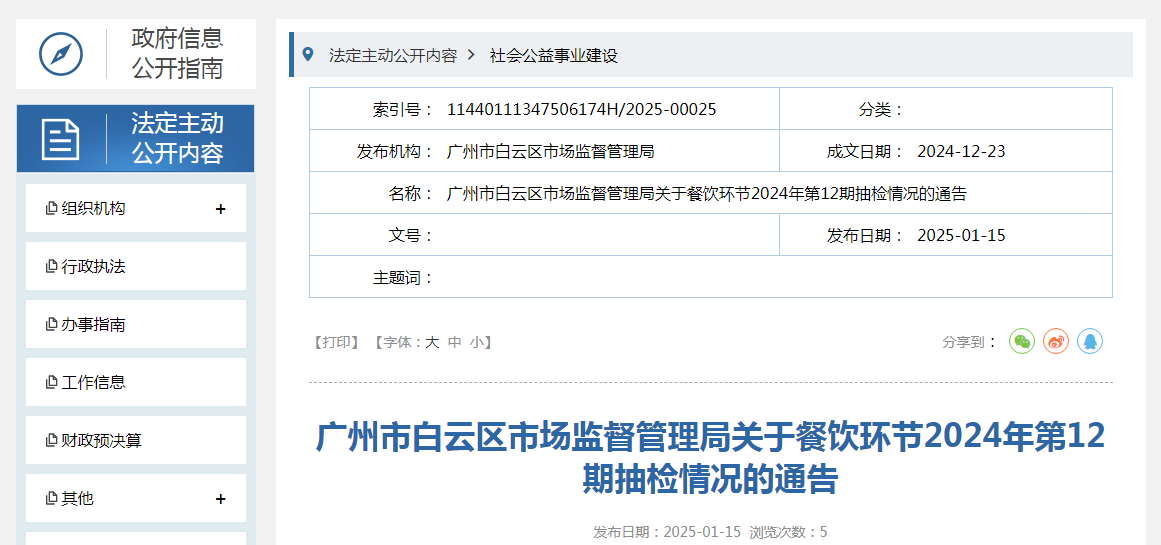Click 发布日期：2025-01-15 under the headline
Image resolution: width=1161 pixels, height=545 pixels.
[x=667, y=532]
